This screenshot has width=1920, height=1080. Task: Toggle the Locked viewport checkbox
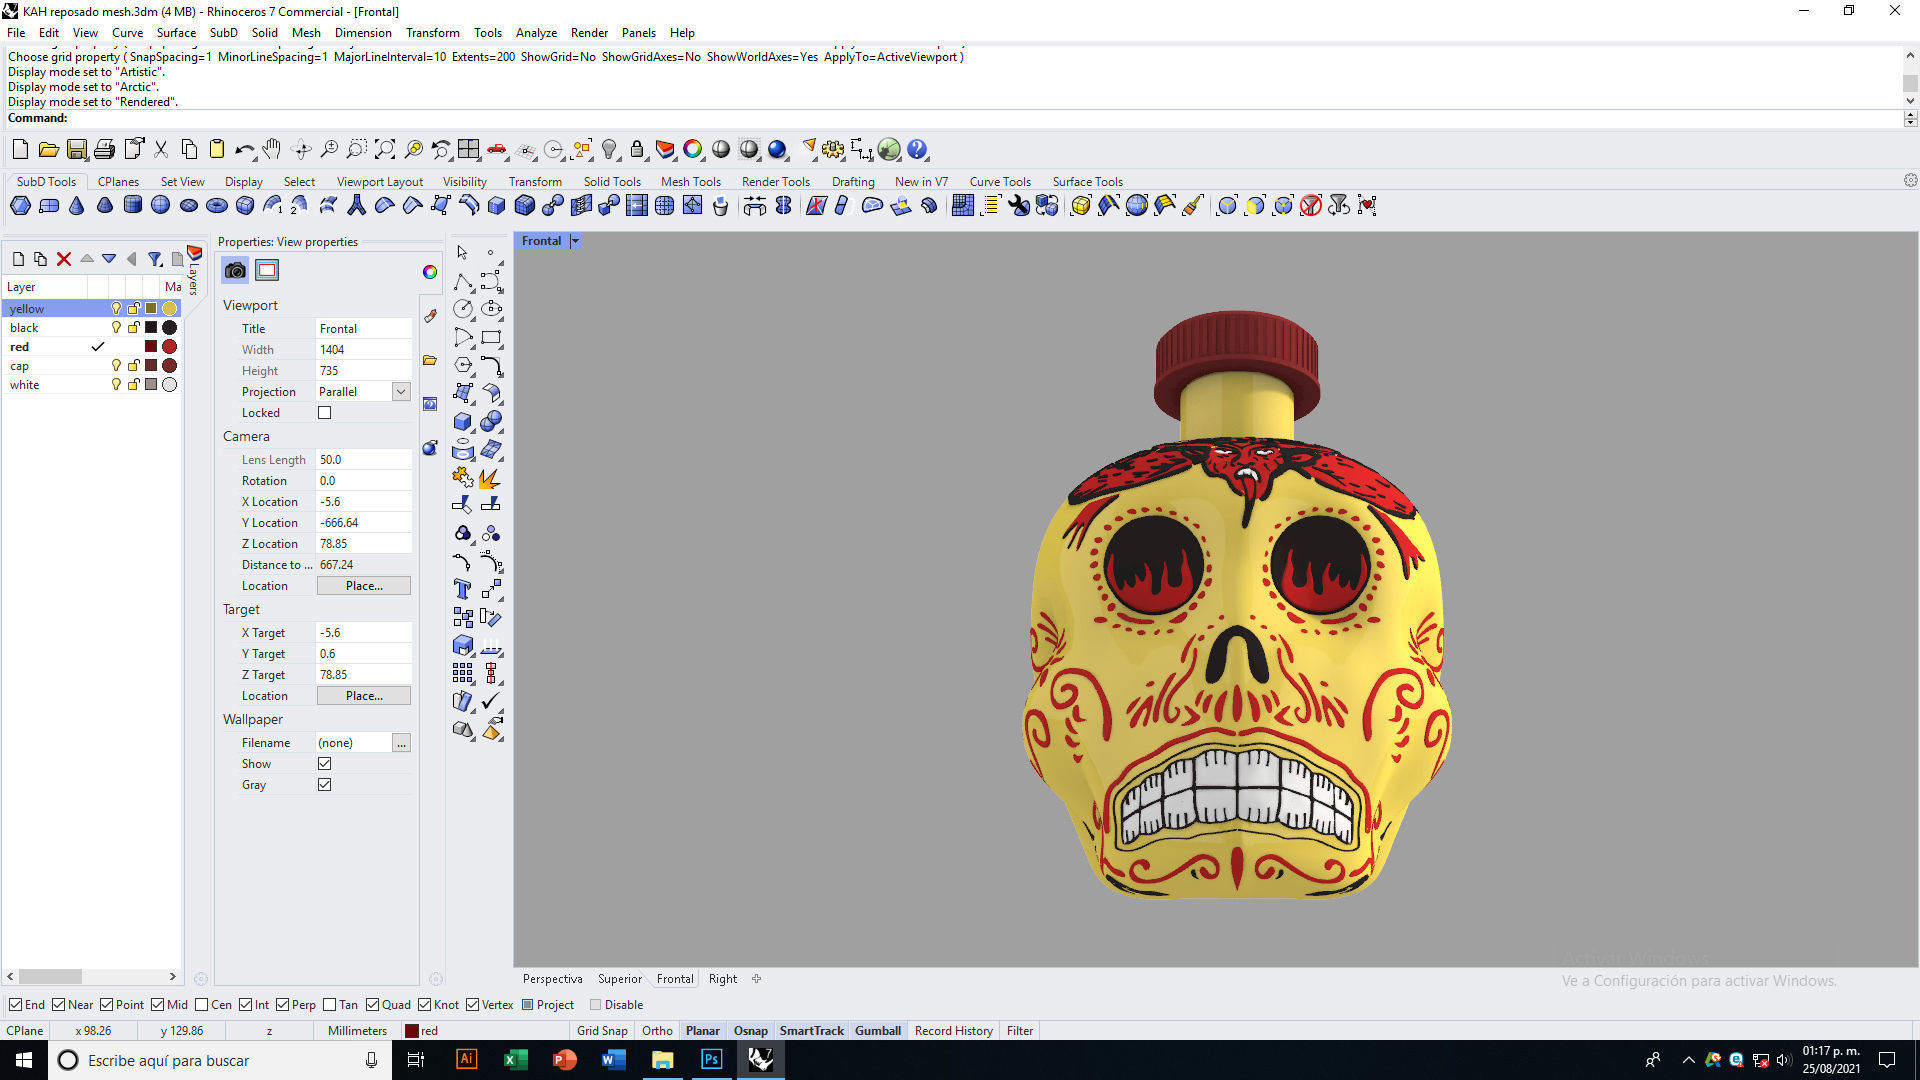(324, 413)
